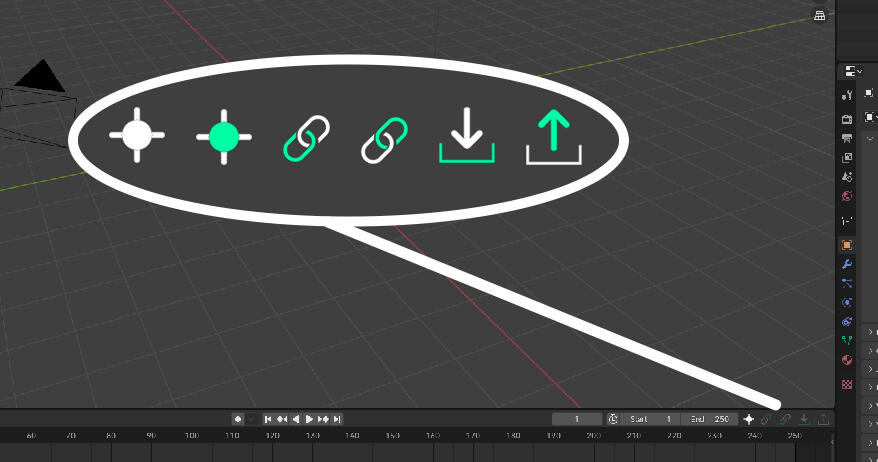The image size is (878, 462).
Task: Click the play animation button
Action: click(x=310, y=419)
